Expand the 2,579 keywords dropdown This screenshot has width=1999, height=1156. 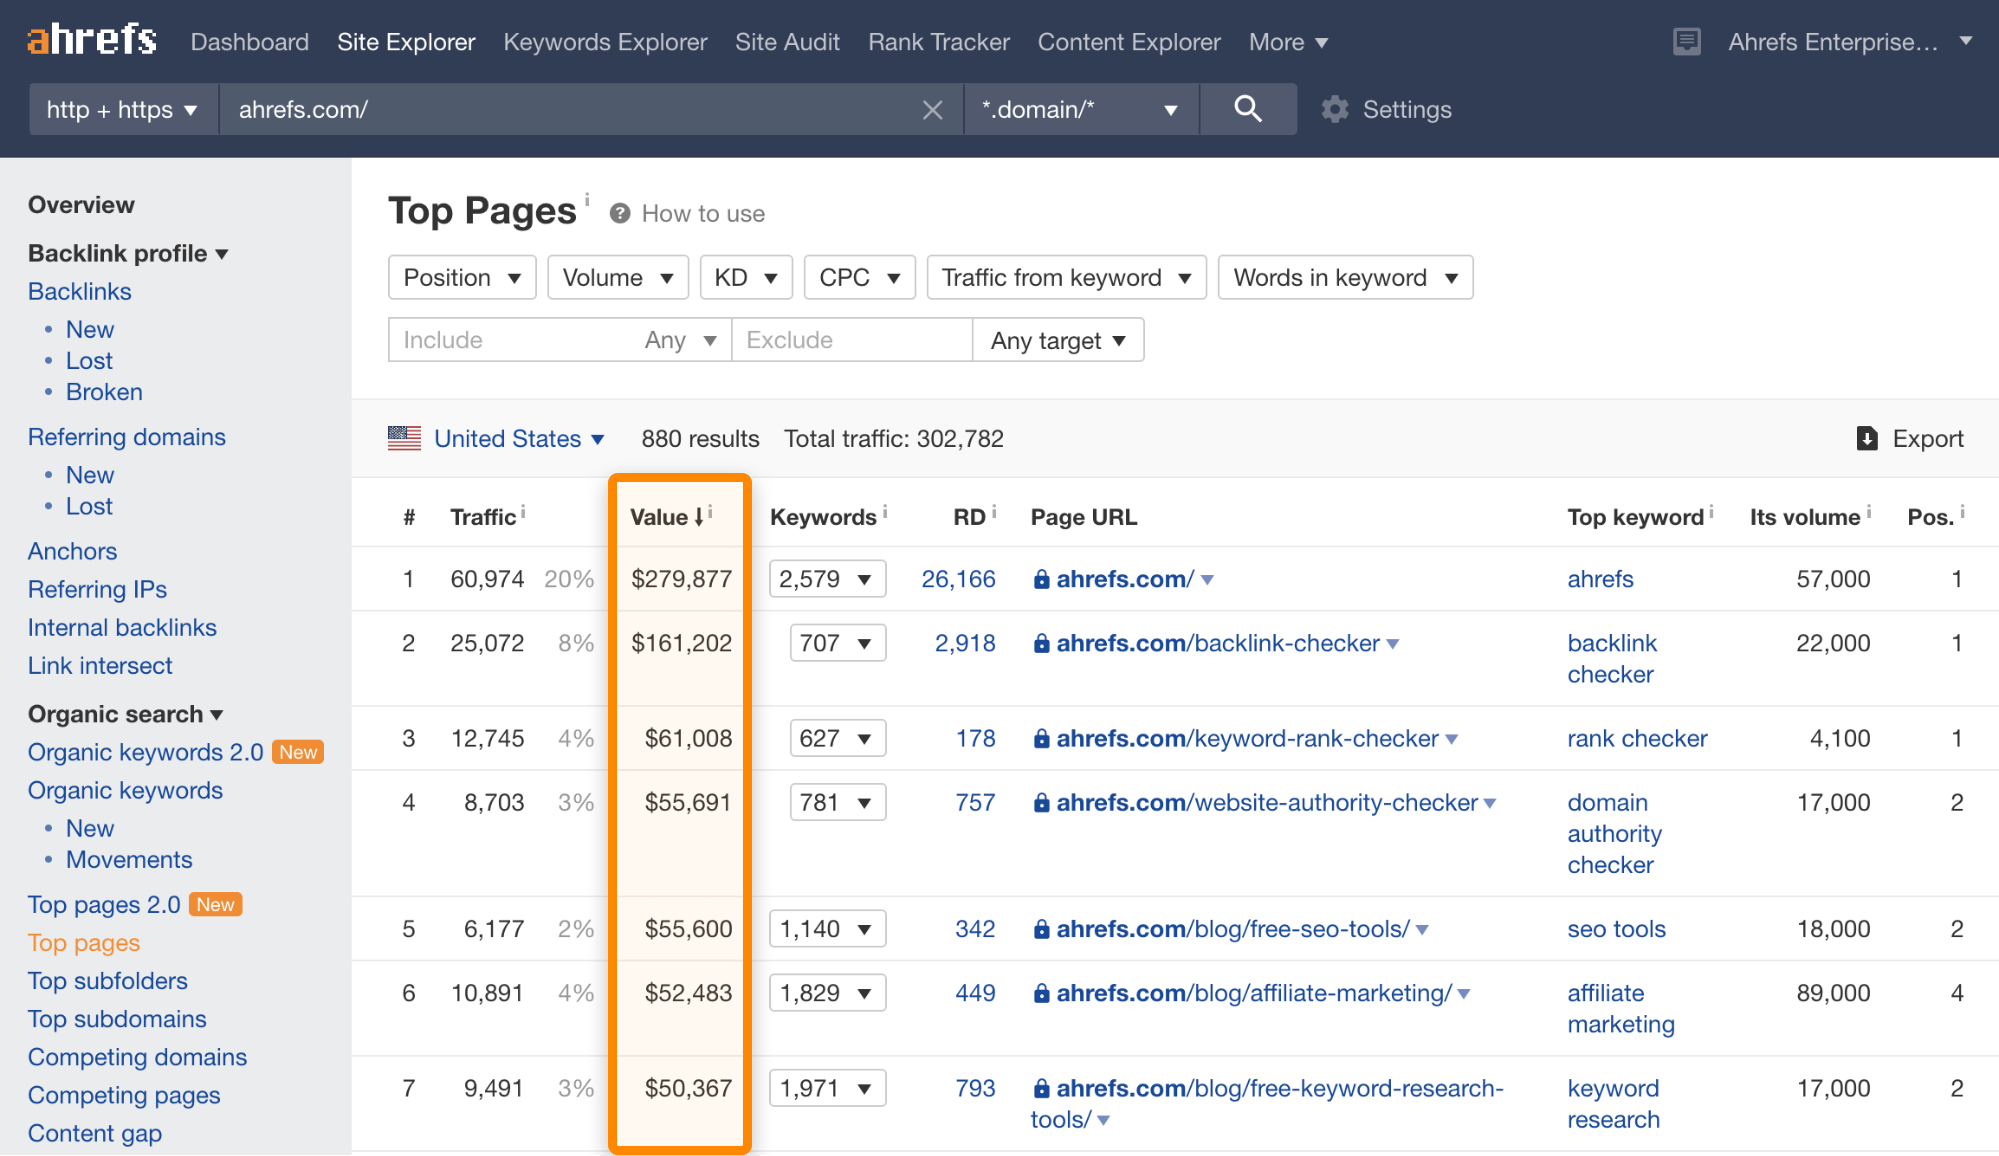827,579
